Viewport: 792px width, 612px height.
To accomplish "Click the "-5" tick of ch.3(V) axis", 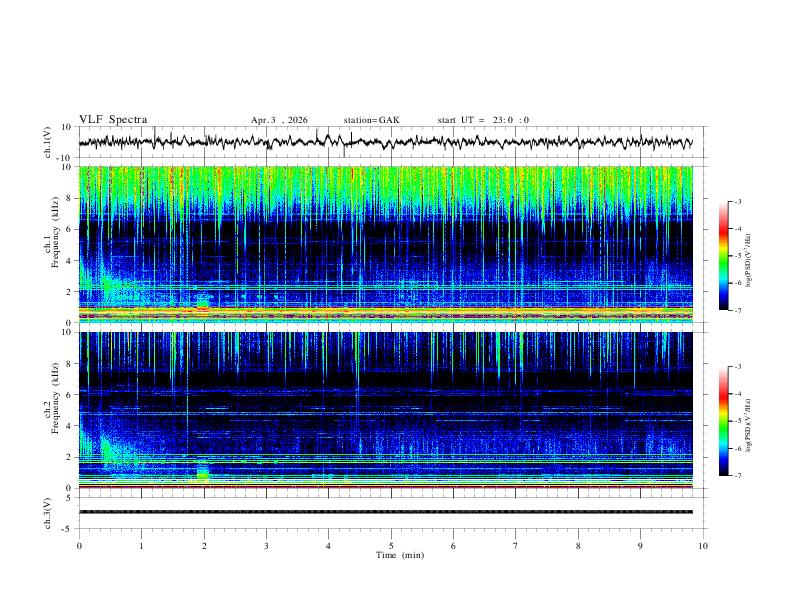I will coord(68,529).
